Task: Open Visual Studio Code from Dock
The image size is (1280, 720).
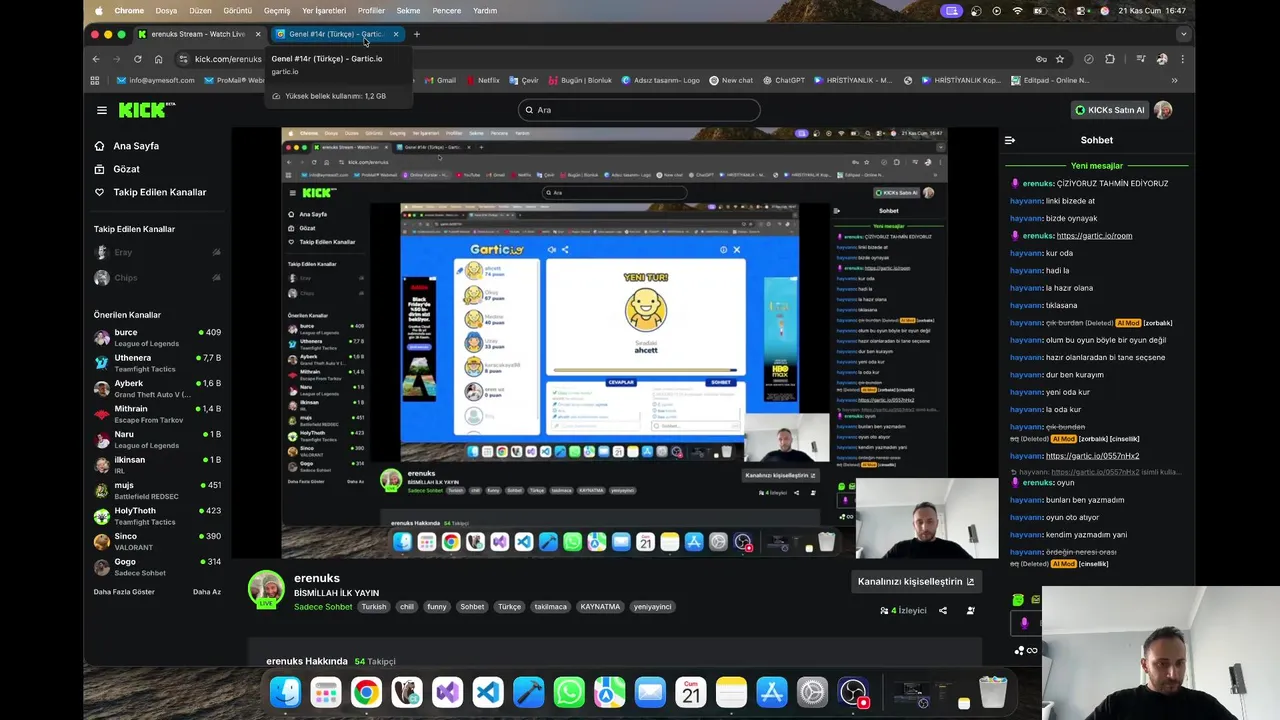Action: pyautogui.click(x=488, y=692)
